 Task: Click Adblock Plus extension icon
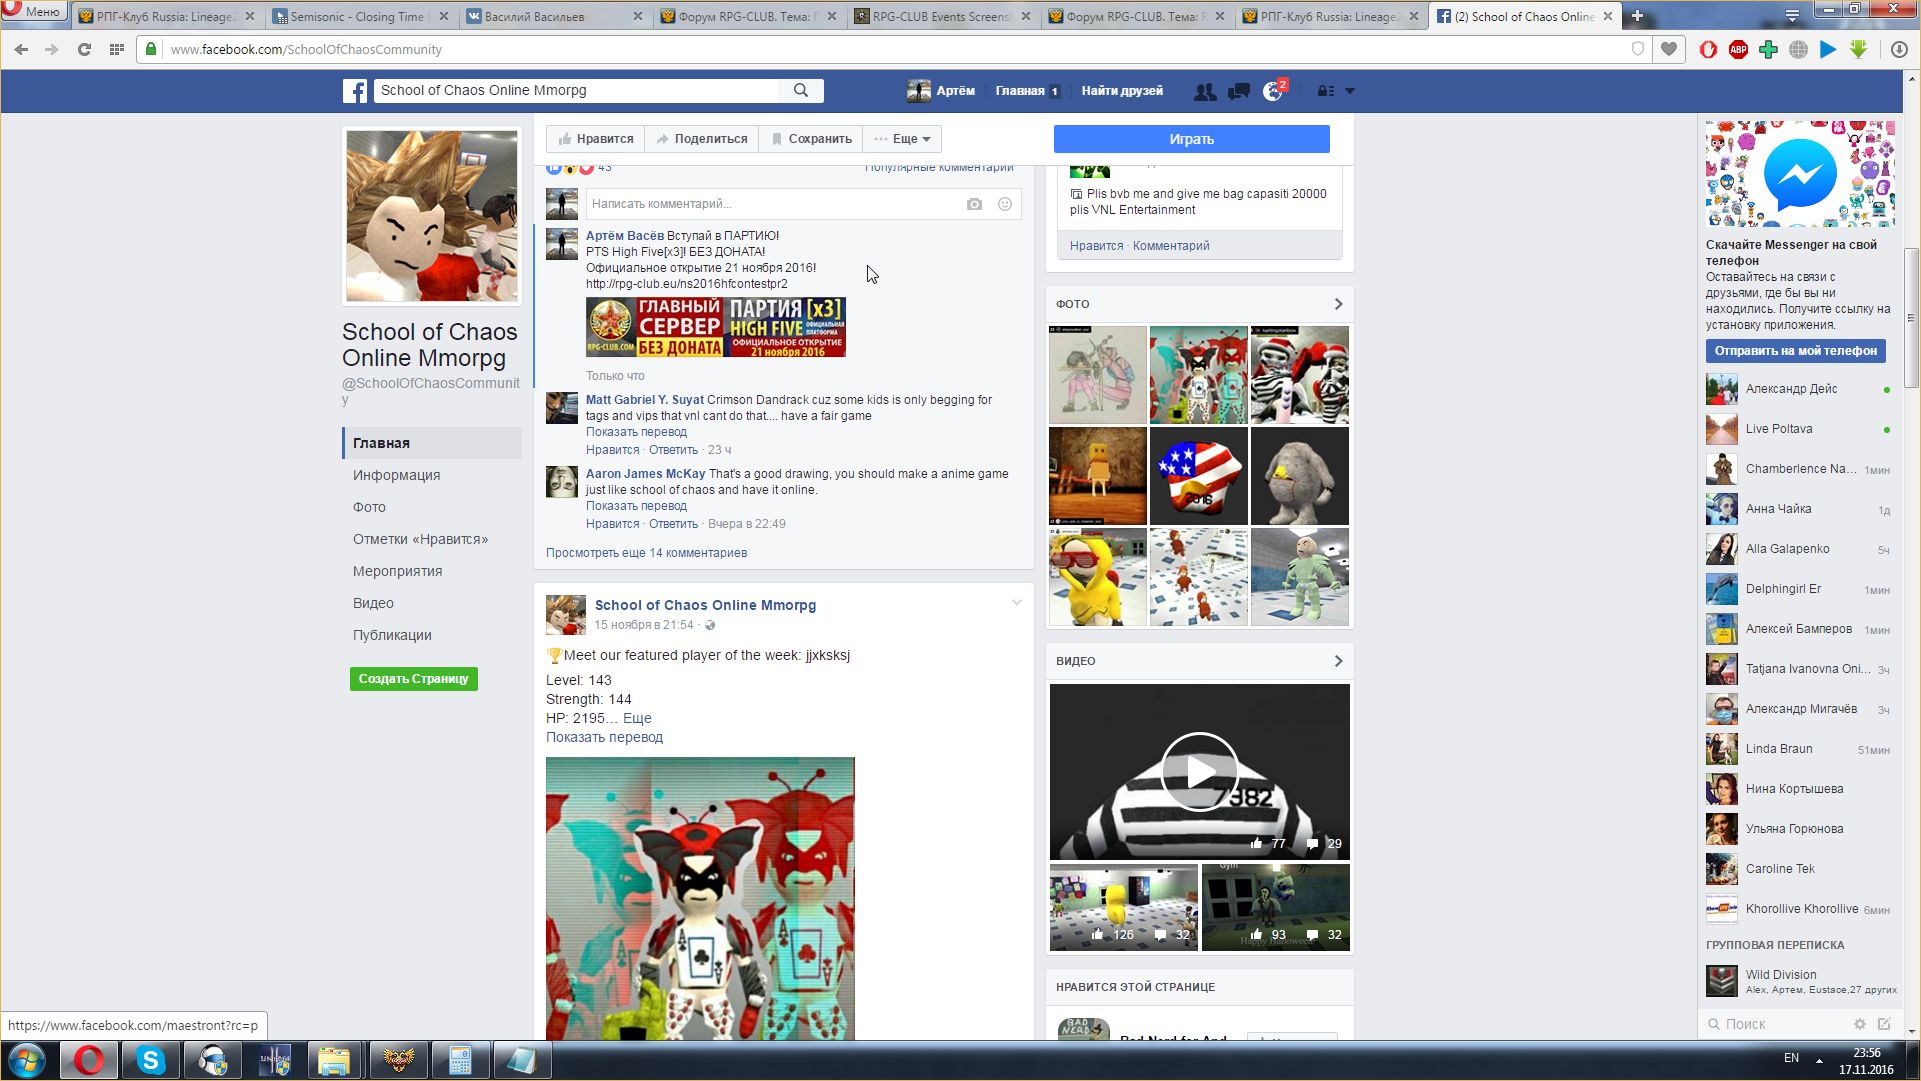pos(1738,49)
